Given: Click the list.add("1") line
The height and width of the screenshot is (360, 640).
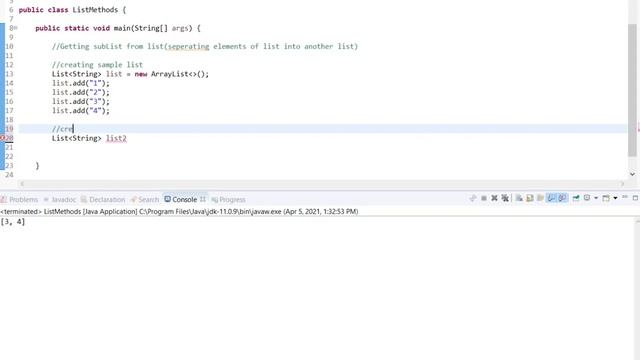Looking at the screenshot, I should 81,83.
